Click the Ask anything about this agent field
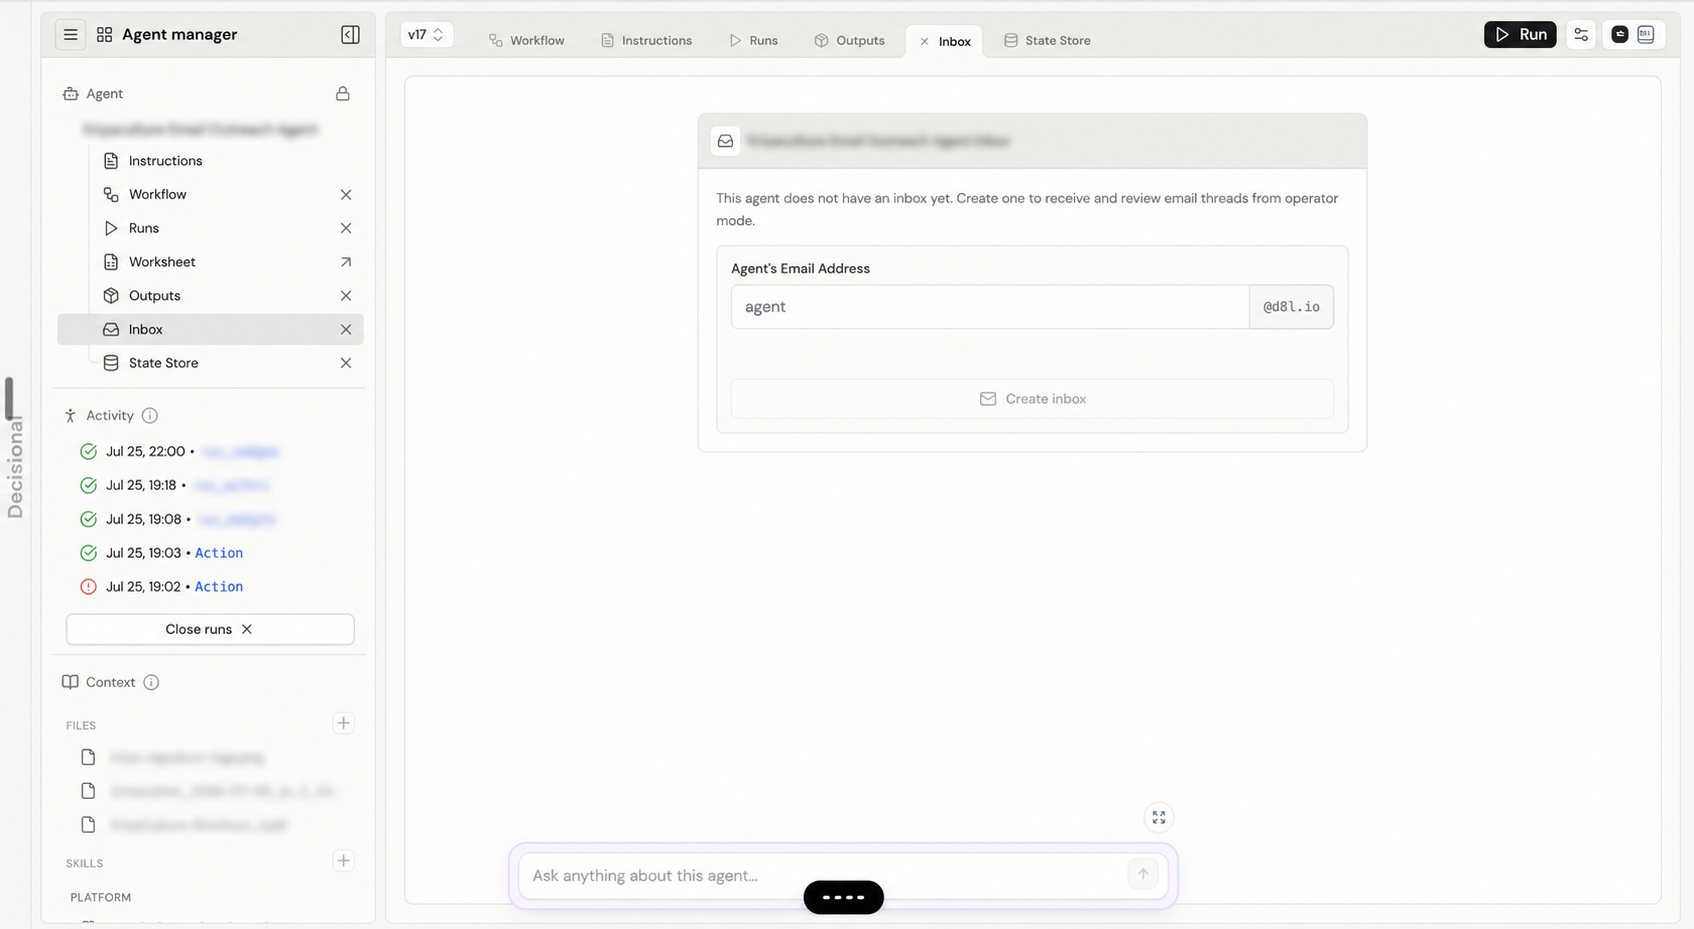 822,875
